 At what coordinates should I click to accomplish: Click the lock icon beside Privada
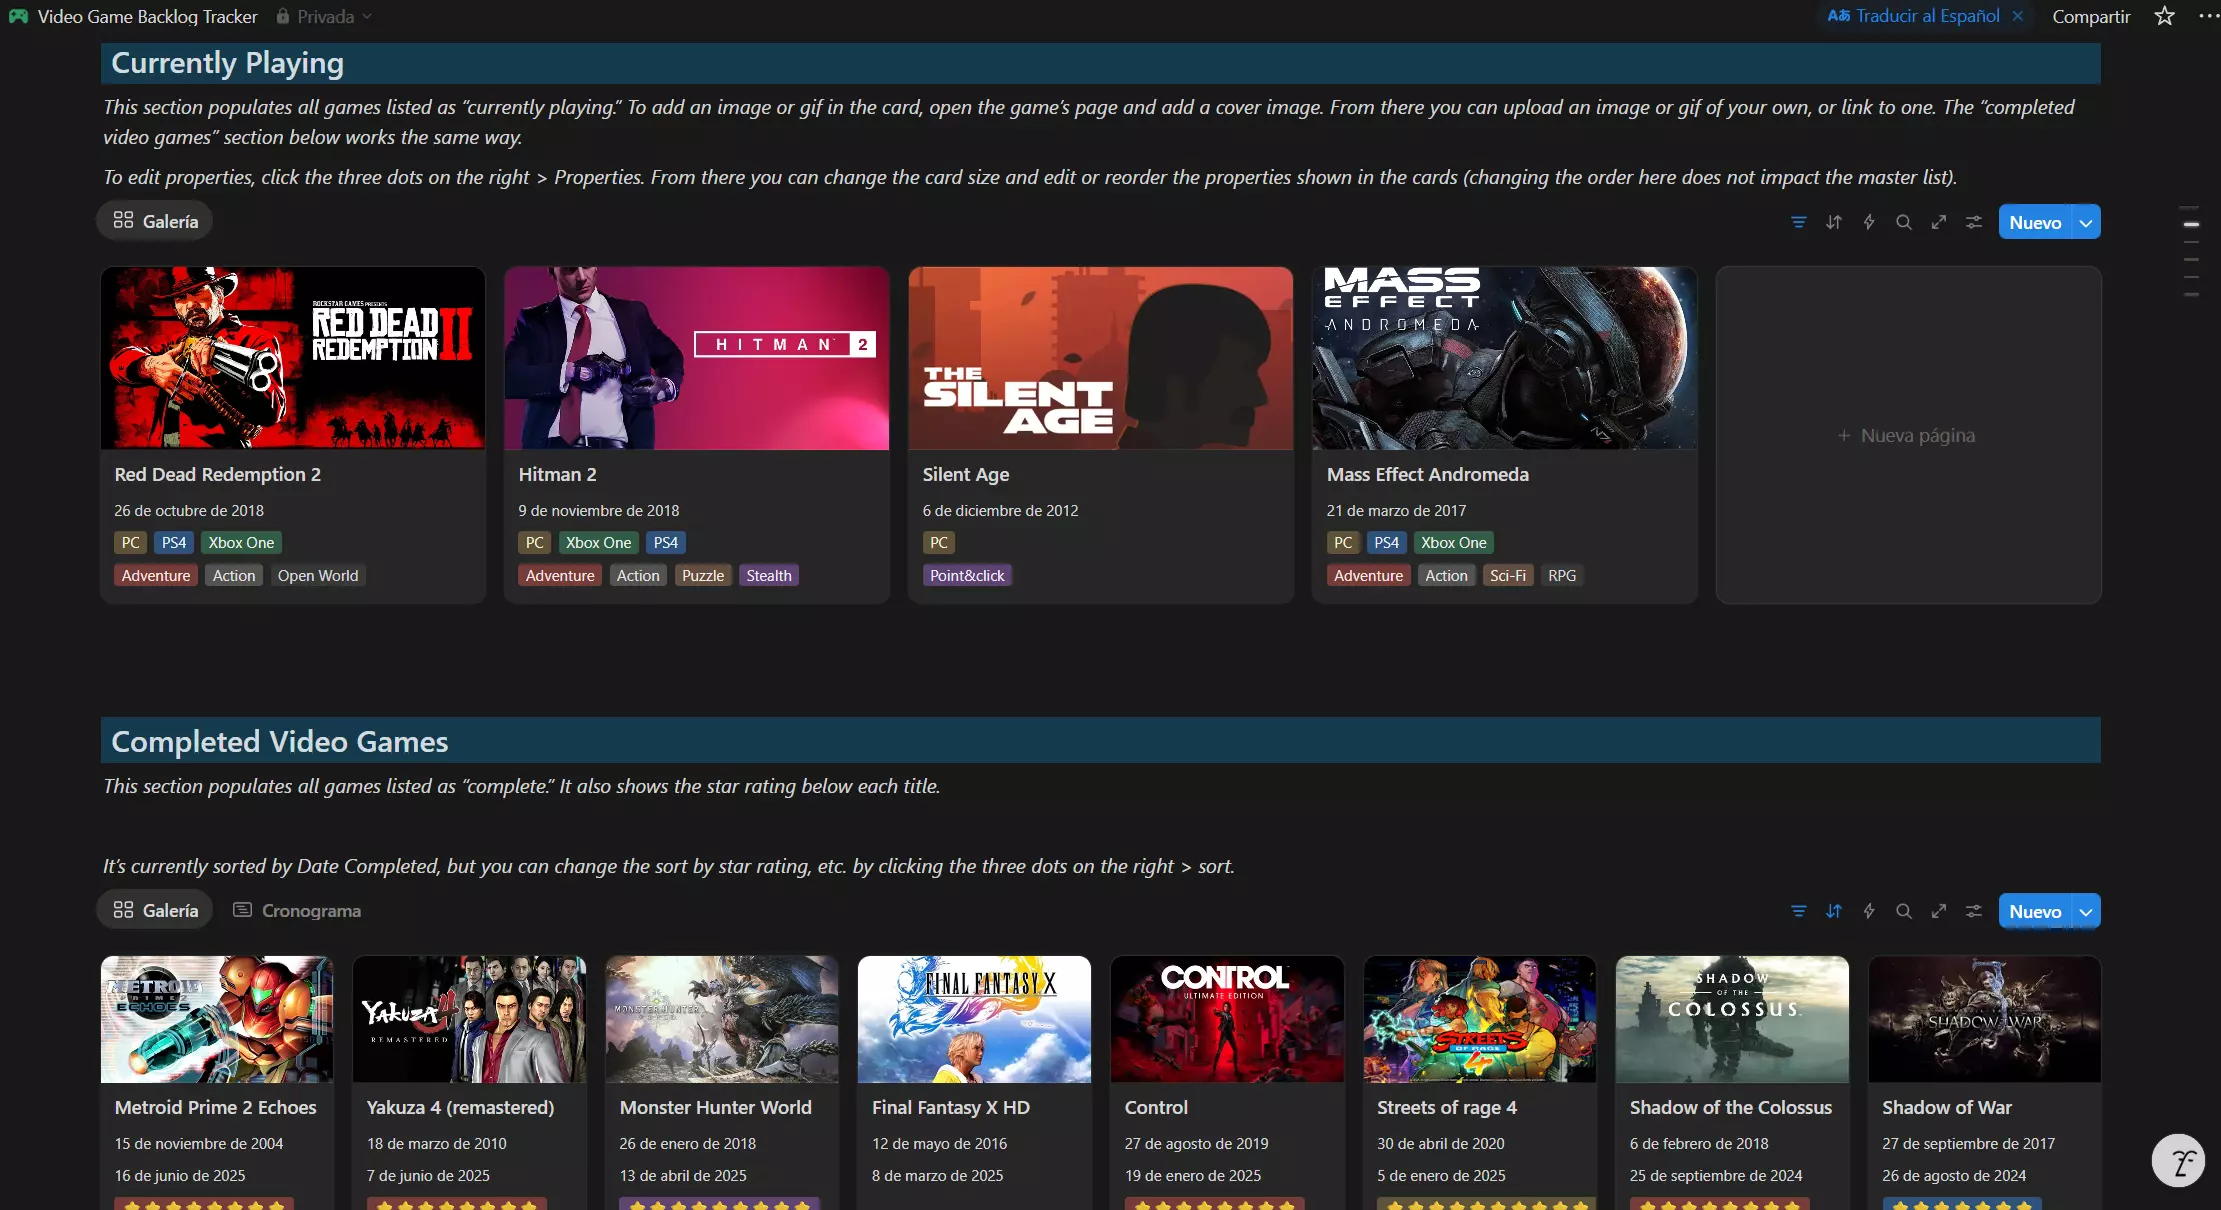pos(283,16)
